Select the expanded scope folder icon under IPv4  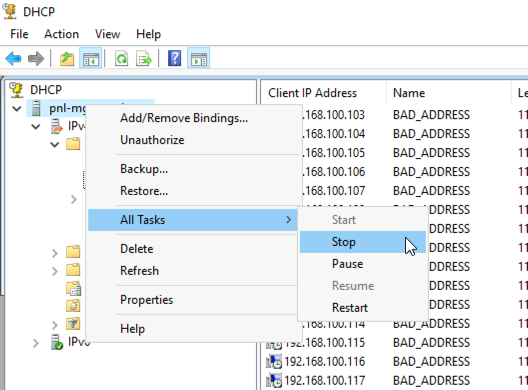[x=73, y=144]
